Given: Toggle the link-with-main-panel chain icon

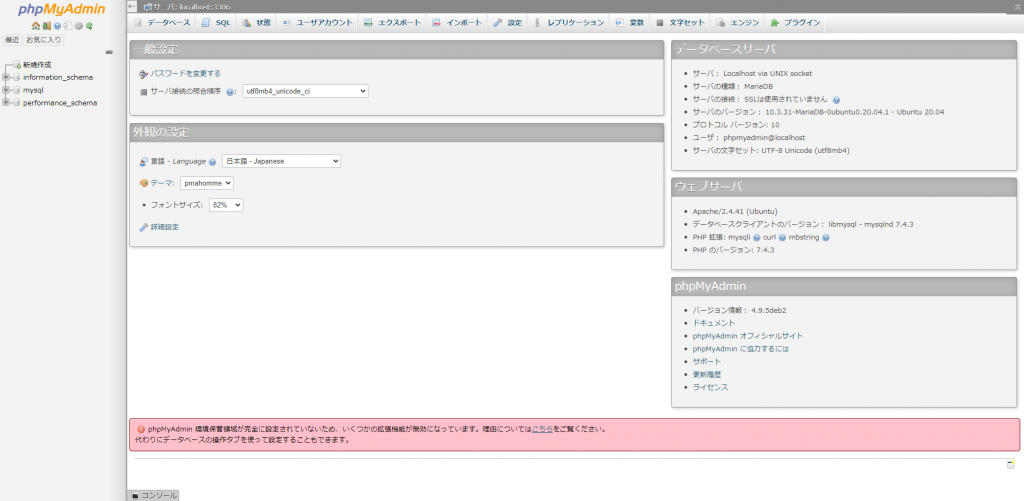Looking at the screenshot, I should 110,52.
